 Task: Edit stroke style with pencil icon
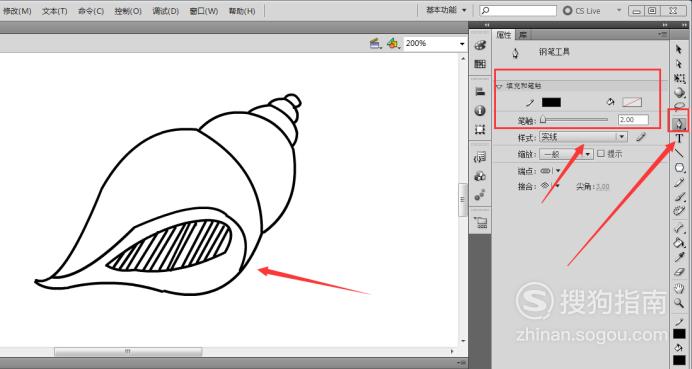pyautogui.click(x=641, y=137)
